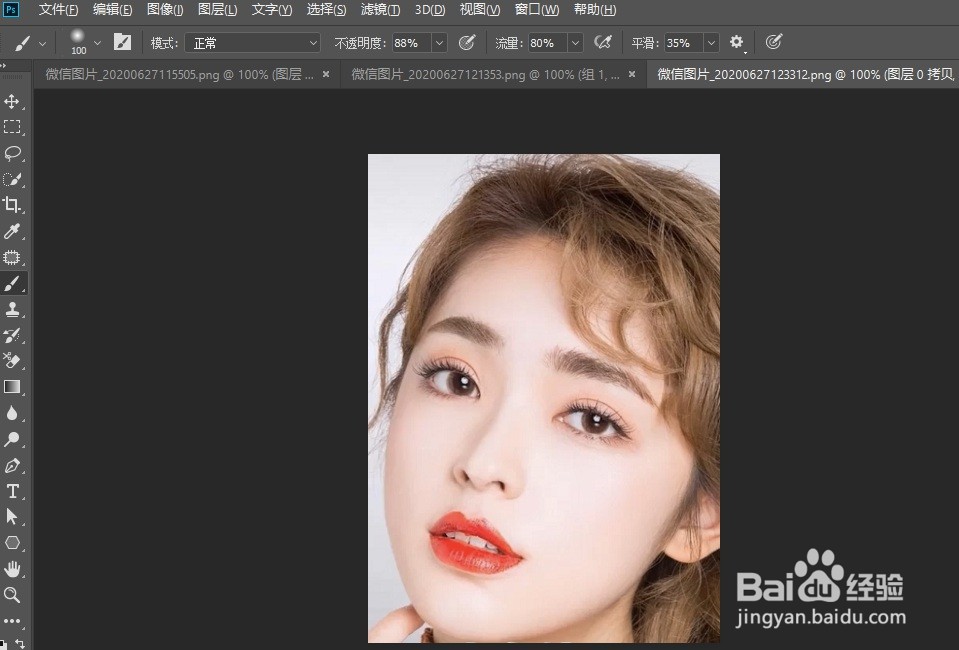This screenshot has height=650, width=959.
Task: Open the blend mode dropdown showing 正常
Action: [253, 43]
